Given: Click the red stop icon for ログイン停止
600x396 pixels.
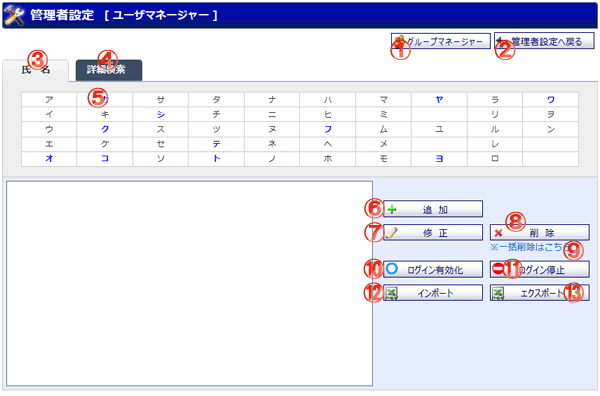Looking at the screenshot, I should (498, 269).
